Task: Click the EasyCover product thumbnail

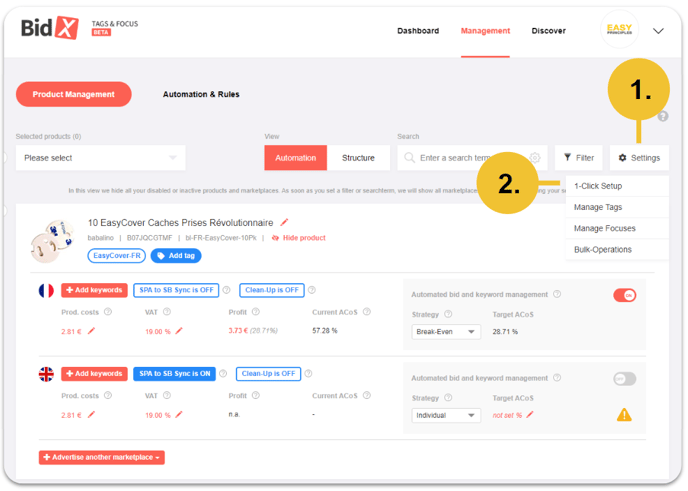Action: tap(52, 241)
